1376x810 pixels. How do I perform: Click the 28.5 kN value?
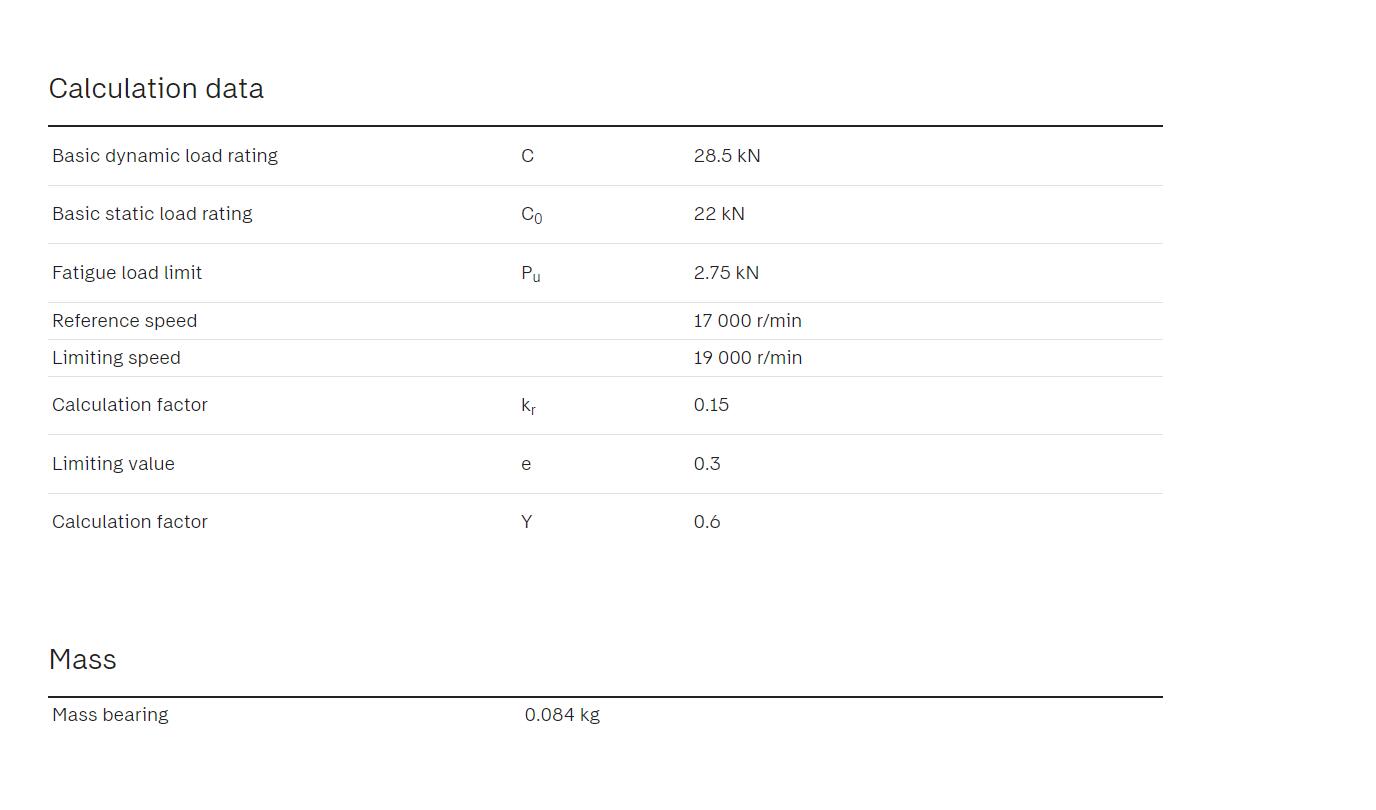[x=727, y=156]
